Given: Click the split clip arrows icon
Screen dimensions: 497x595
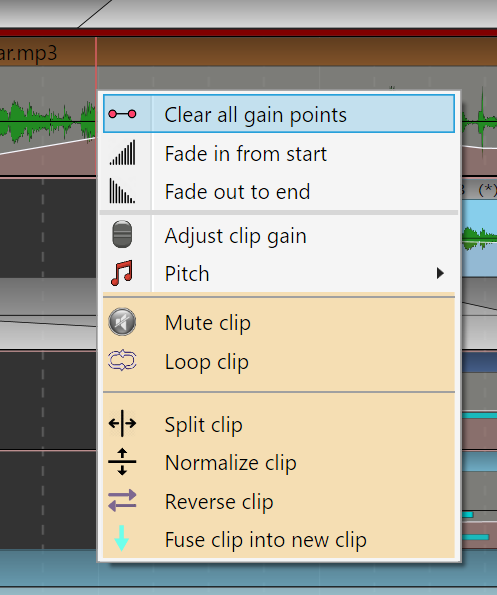Looking at the screenshot, I should (x=122, y=423).
